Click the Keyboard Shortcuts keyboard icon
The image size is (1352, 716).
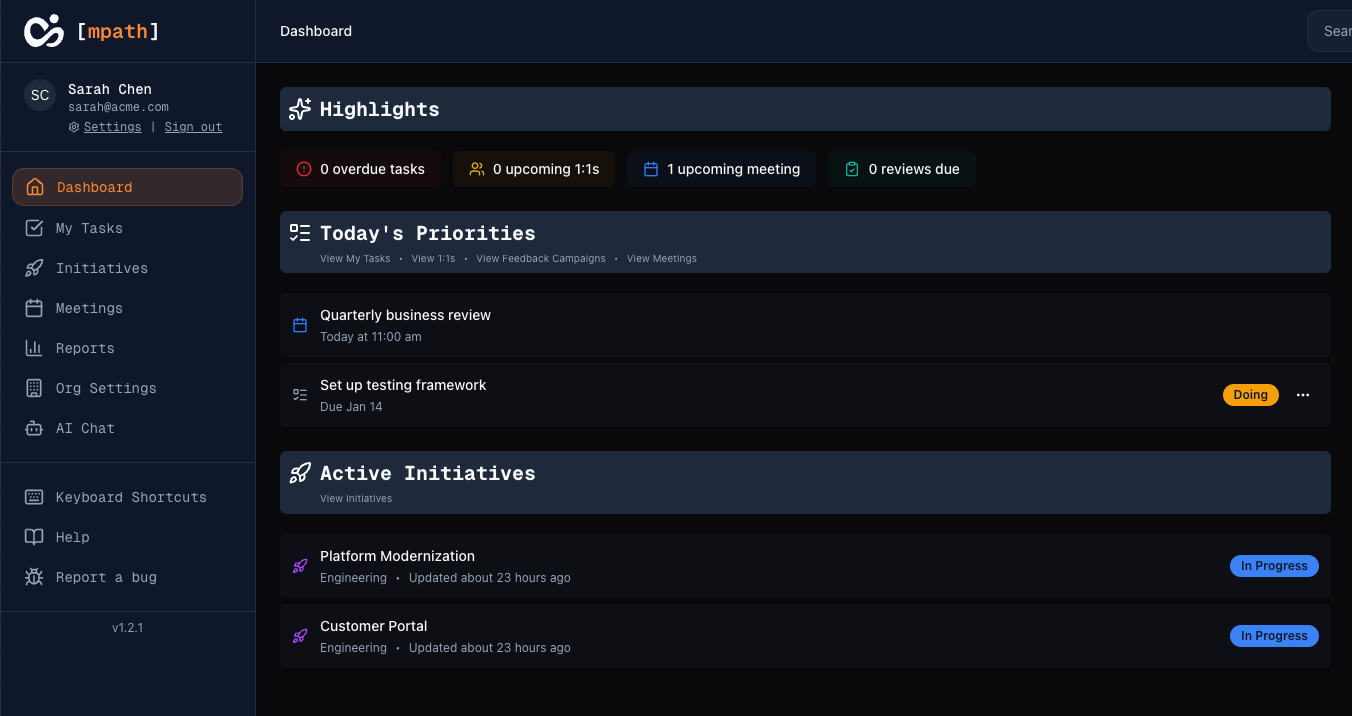(34, 497)
